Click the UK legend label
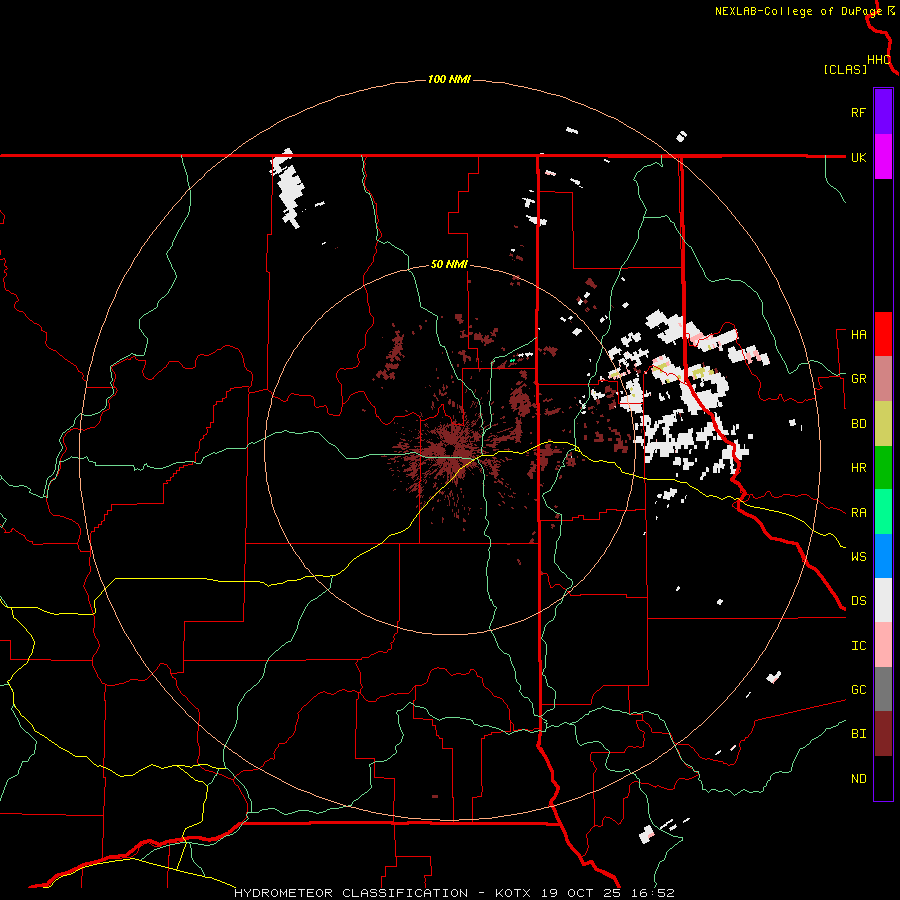Viewport: 900px width, 900px height. coord(858,157)
